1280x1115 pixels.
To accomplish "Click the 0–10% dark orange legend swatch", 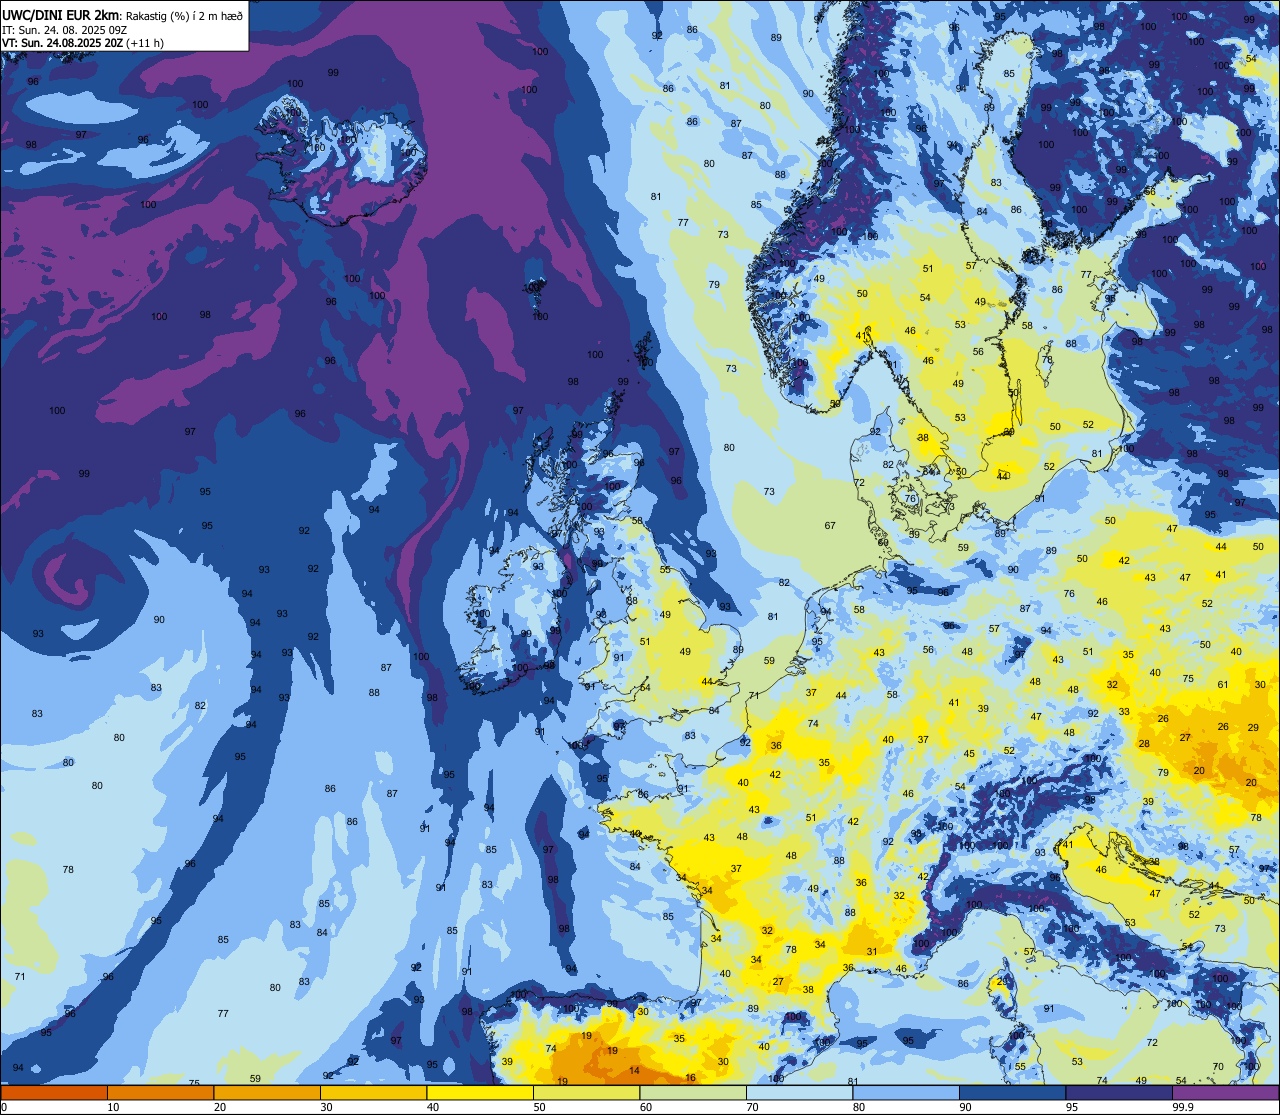I will [54, 1092].
